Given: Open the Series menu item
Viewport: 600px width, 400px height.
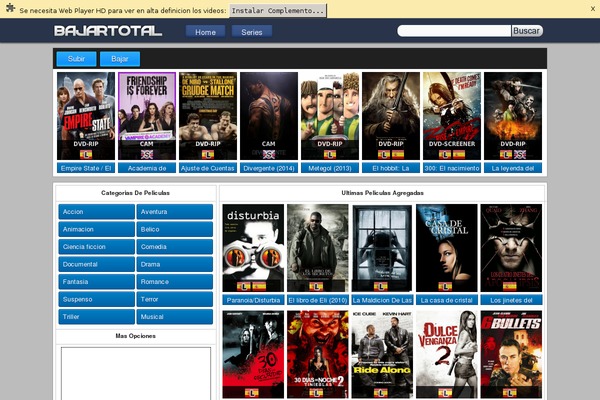Looking at the screenshot, I should point(252,32).
